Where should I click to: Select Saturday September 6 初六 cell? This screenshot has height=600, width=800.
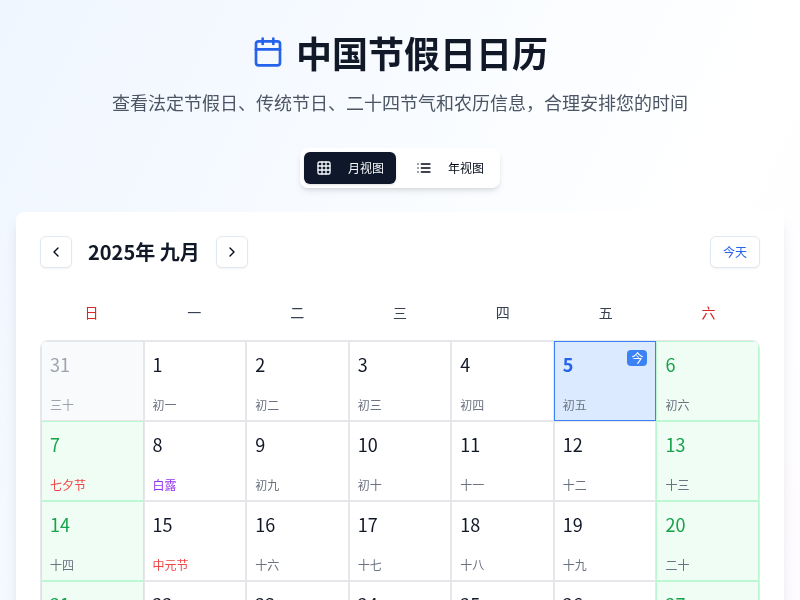[708, 381]
